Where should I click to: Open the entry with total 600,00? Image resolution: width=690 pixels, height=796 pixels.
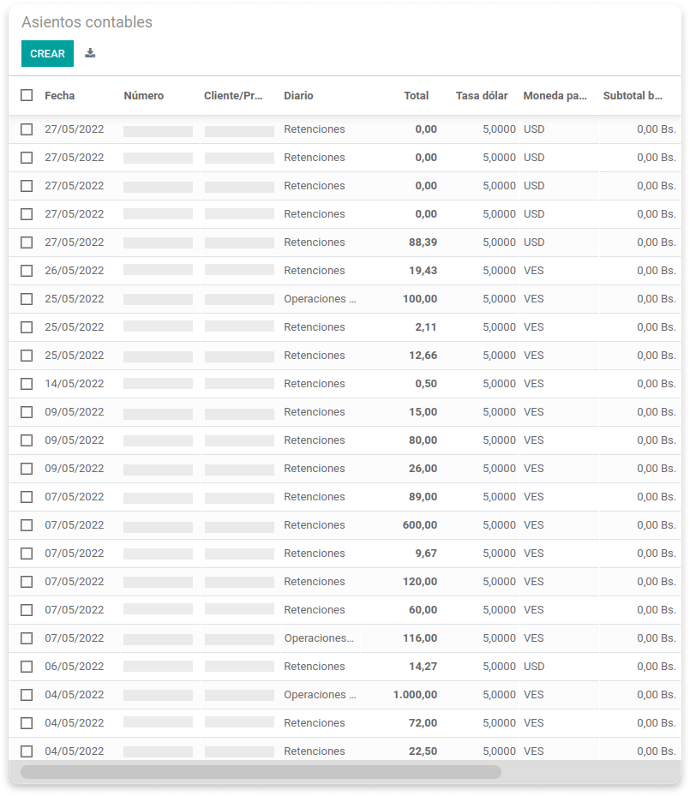(x=345, y=525)
